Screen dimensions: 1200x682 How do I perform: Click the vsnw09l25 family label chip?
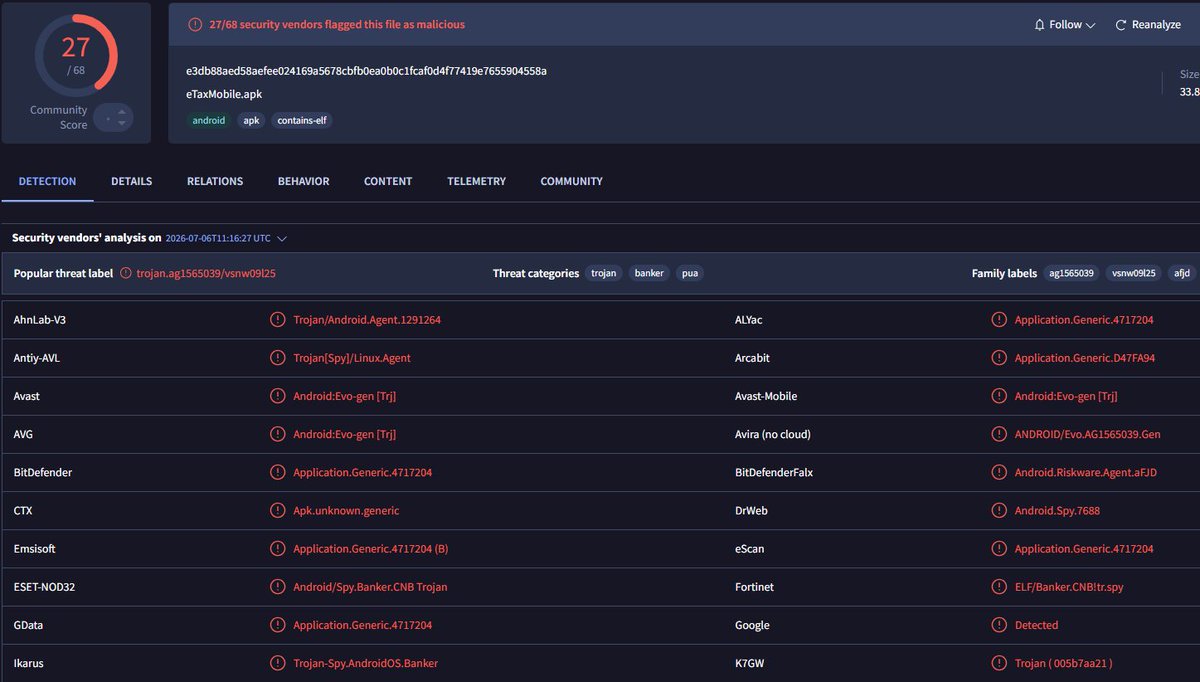coord(1133,273)
